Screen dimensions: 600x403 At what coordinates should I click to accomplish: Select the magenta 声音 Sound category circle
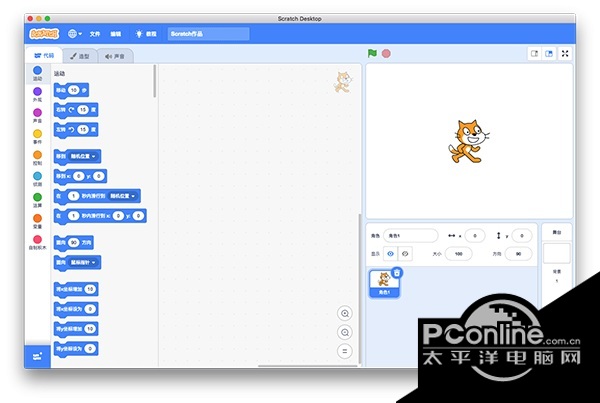click(x=37, y=115)
